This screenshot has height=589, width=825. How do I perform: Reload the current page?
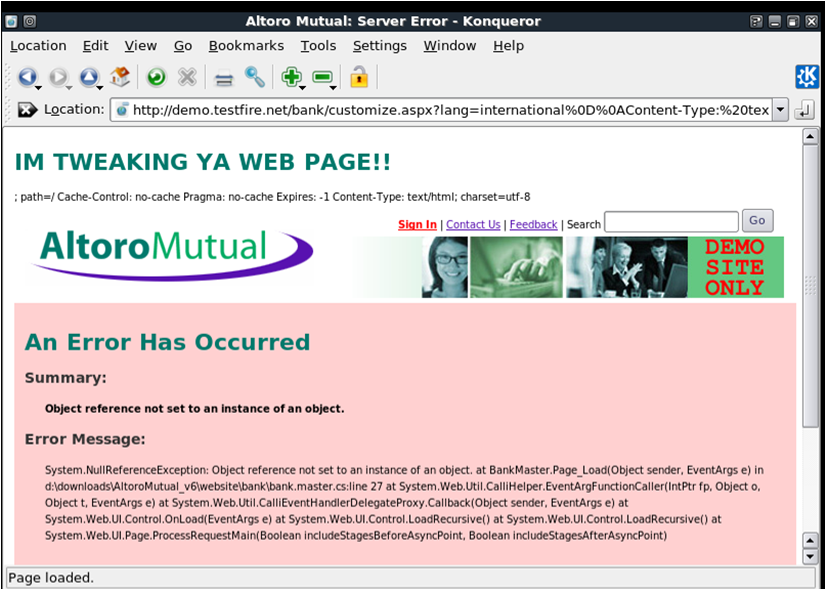[x=156, y=77]
